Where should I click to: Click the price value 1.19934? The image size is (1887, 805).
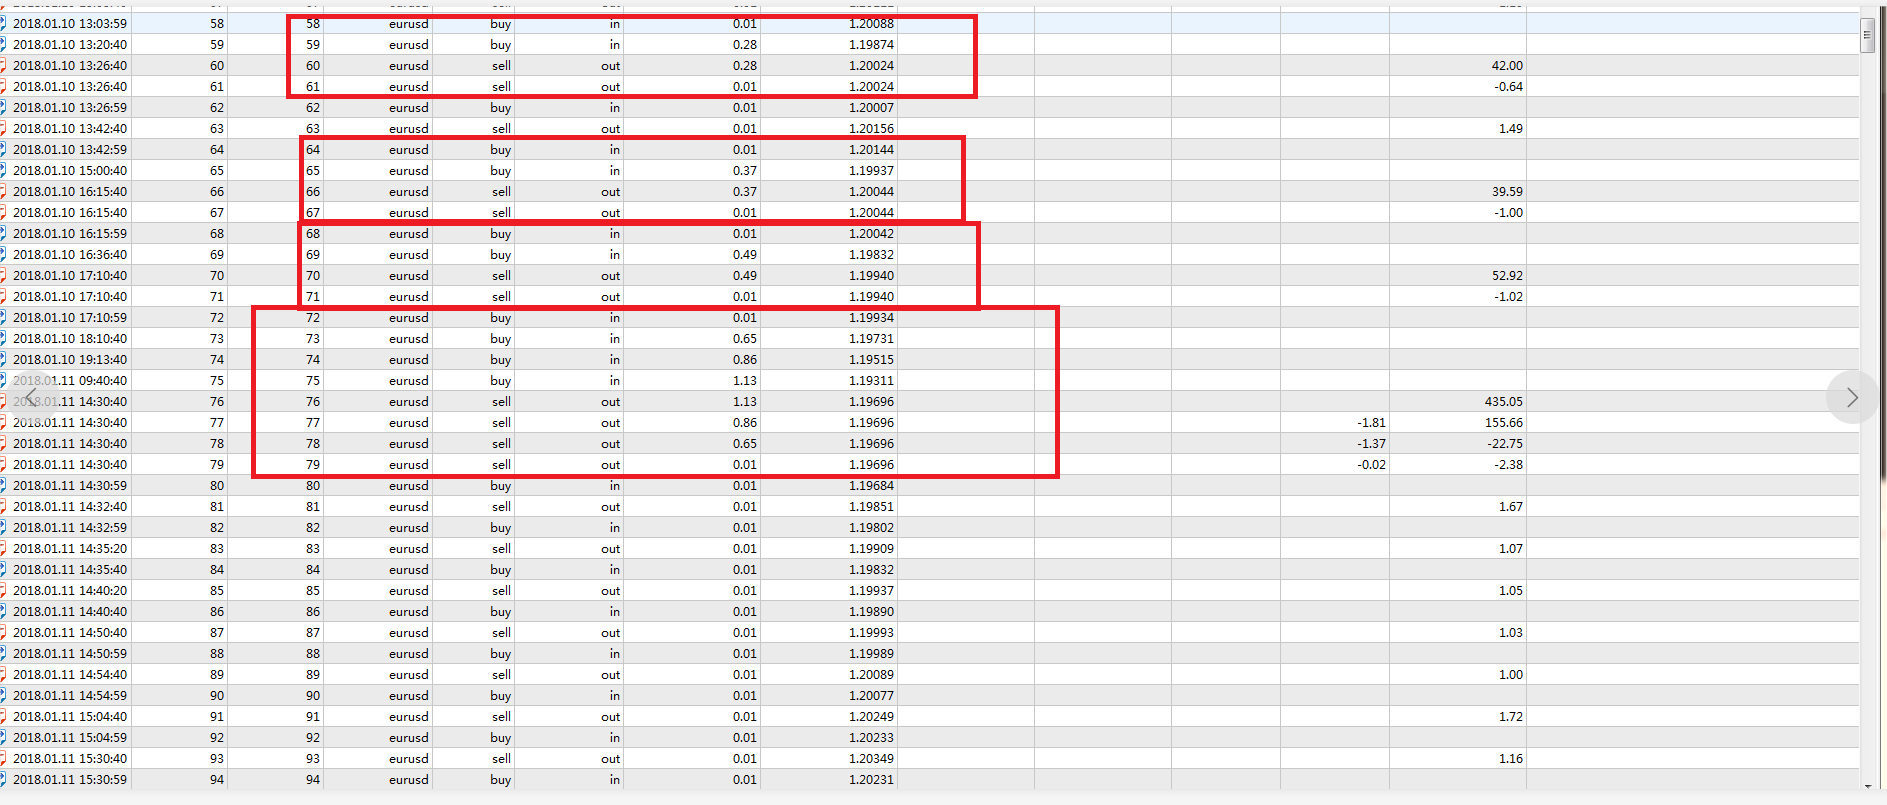click(x=871, y=317)
